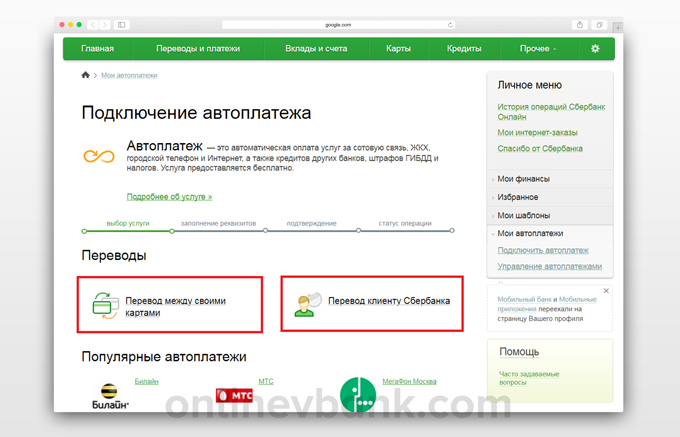The width and height of the screenshot is (680, 437).
Task: Click the подтверждение progress step
Action: (311, 223)
